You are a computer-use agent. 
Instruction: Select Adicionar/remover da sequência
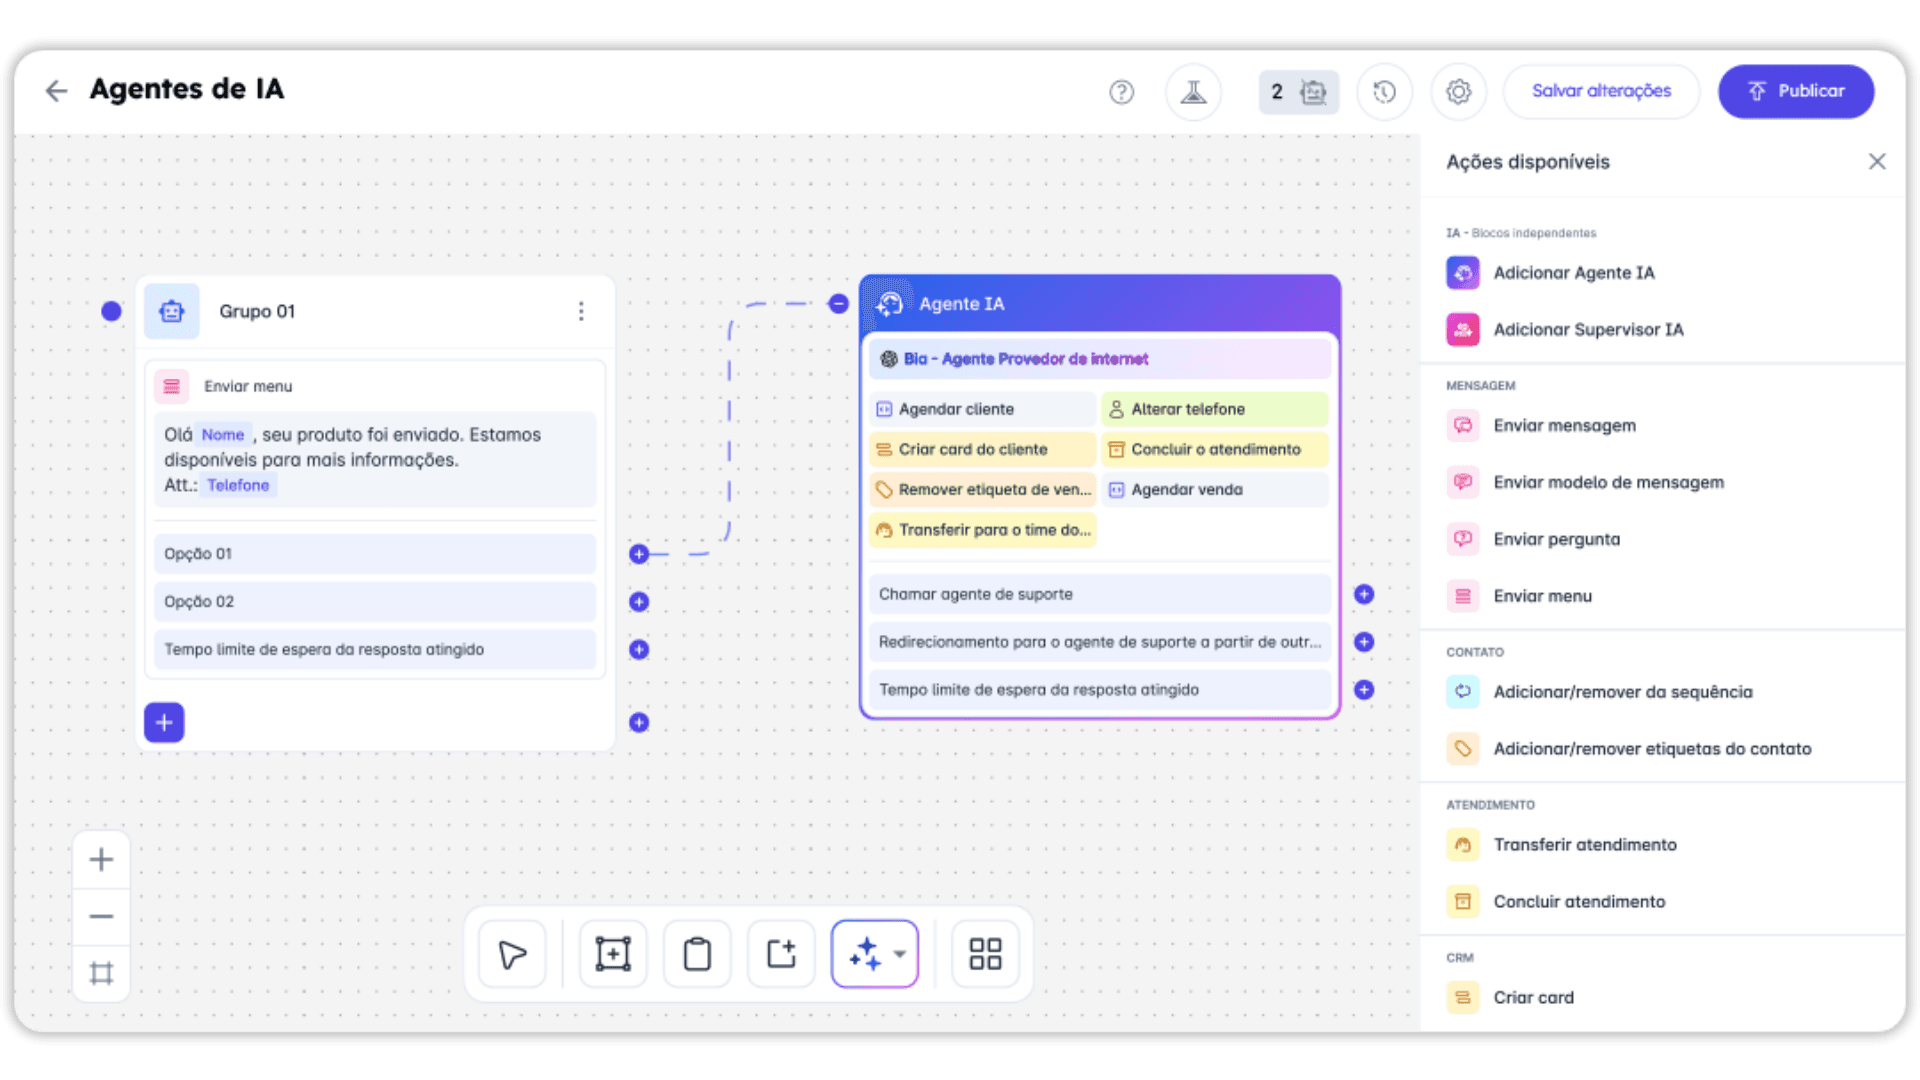[x=1599, y=692]
